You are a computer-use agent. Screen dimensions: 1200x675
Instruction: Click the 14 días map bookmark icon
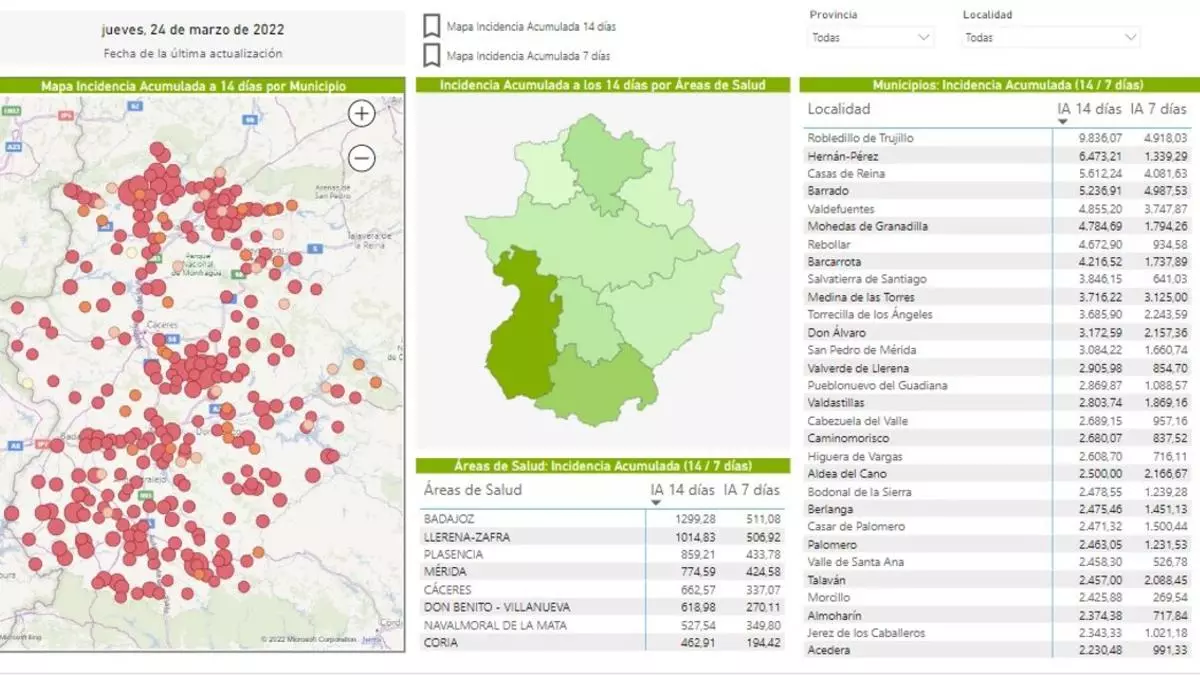[x=432, y=26]
